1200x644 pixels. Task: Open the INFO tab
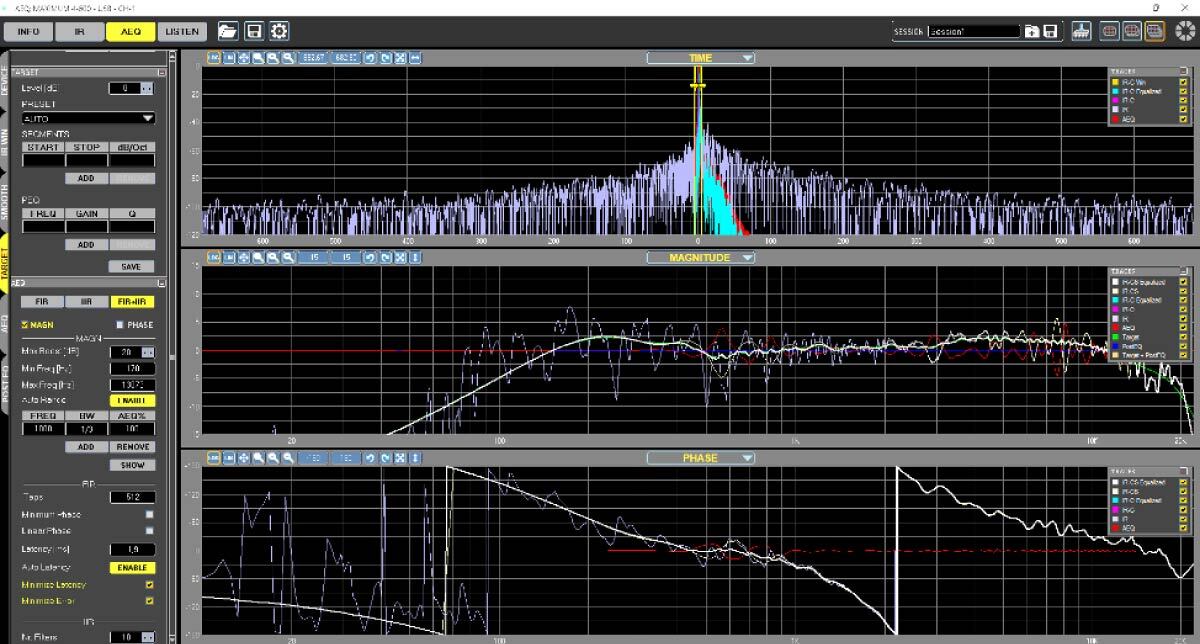coord(28,31)
